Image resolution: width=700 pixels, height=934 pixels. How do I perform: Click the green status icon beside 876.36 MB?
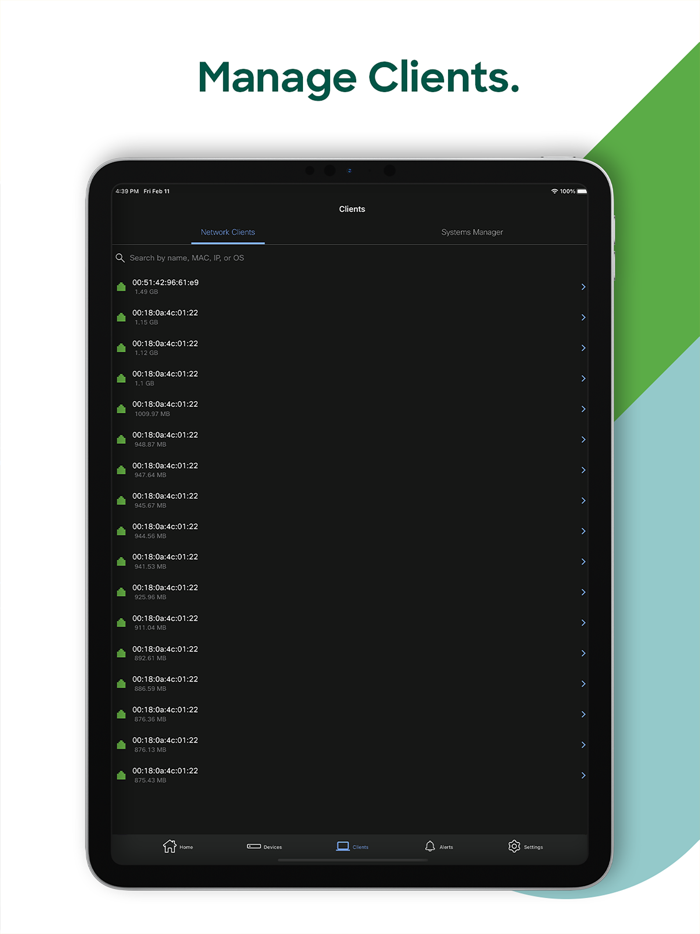(121, 714)
